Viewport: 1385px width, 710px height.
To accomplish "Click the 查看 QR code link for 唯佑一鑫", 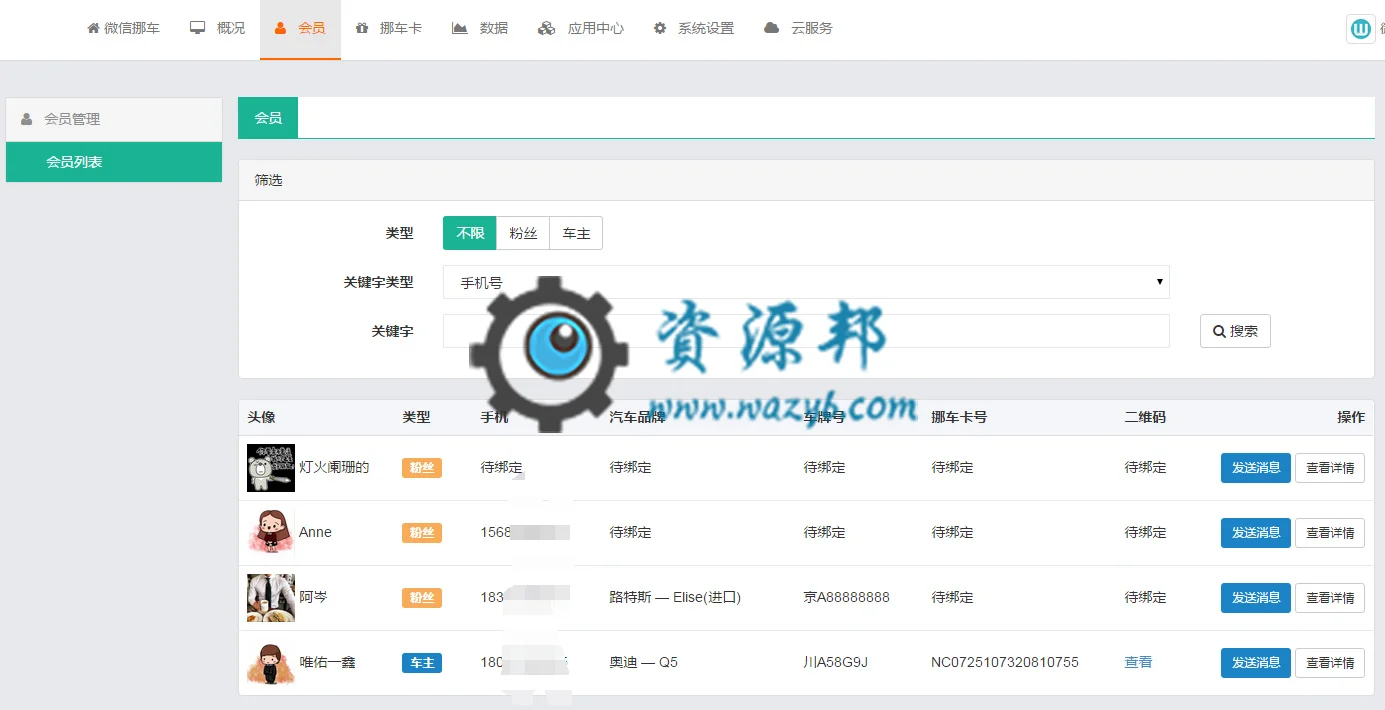I will (x=1138, y=662).
